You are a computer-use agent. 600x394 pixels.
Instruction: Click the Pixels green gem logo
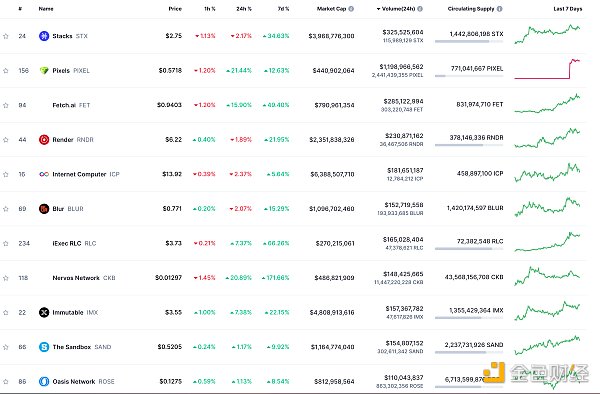[x=44, y=70]
